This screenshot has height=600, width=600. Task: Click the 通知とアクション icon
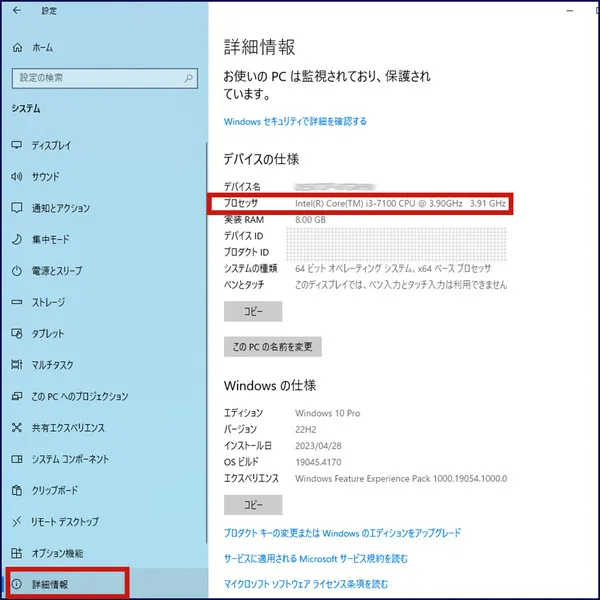16,208
